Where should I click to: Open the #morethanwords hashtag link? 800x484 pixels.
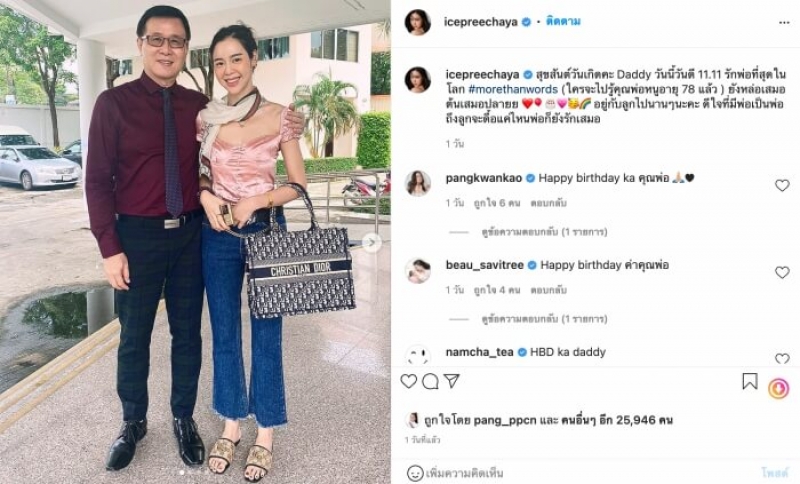[512, 89]
